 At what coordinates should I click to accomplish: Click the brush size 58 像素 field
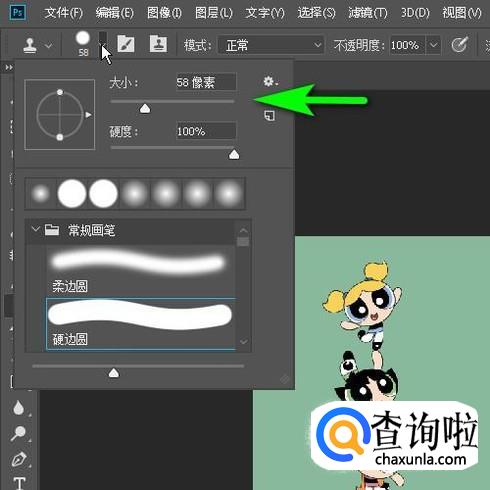[x=206, y=82]
